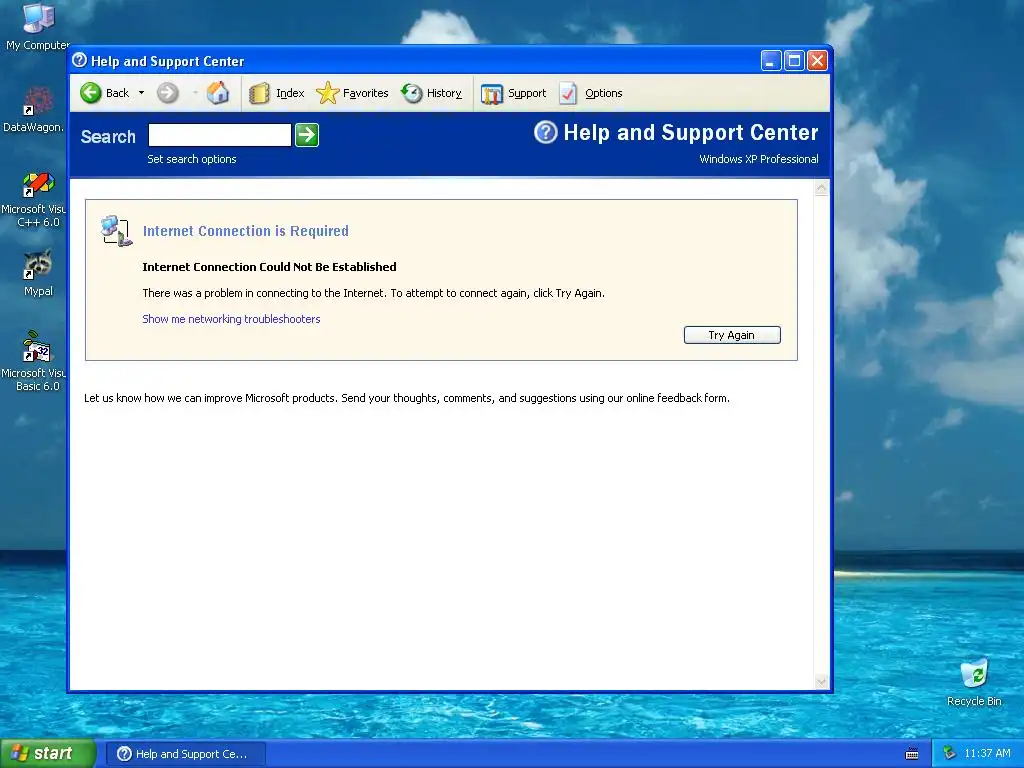The image size is (1024, 768).
Task: Go to the Home page icon
Action: [218, 93]
